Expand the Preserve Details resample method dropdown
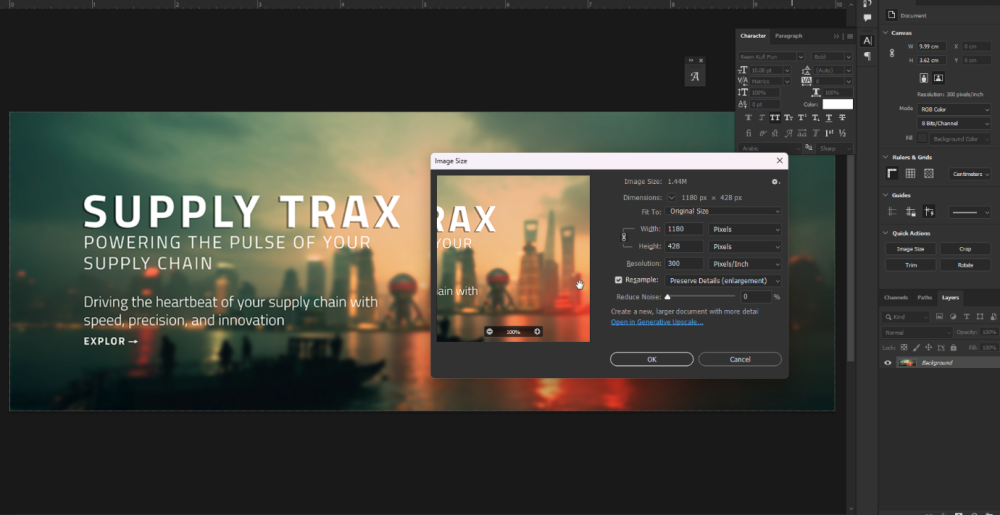The height and width of the screenshot is (515, 1000). click(724, 280)
